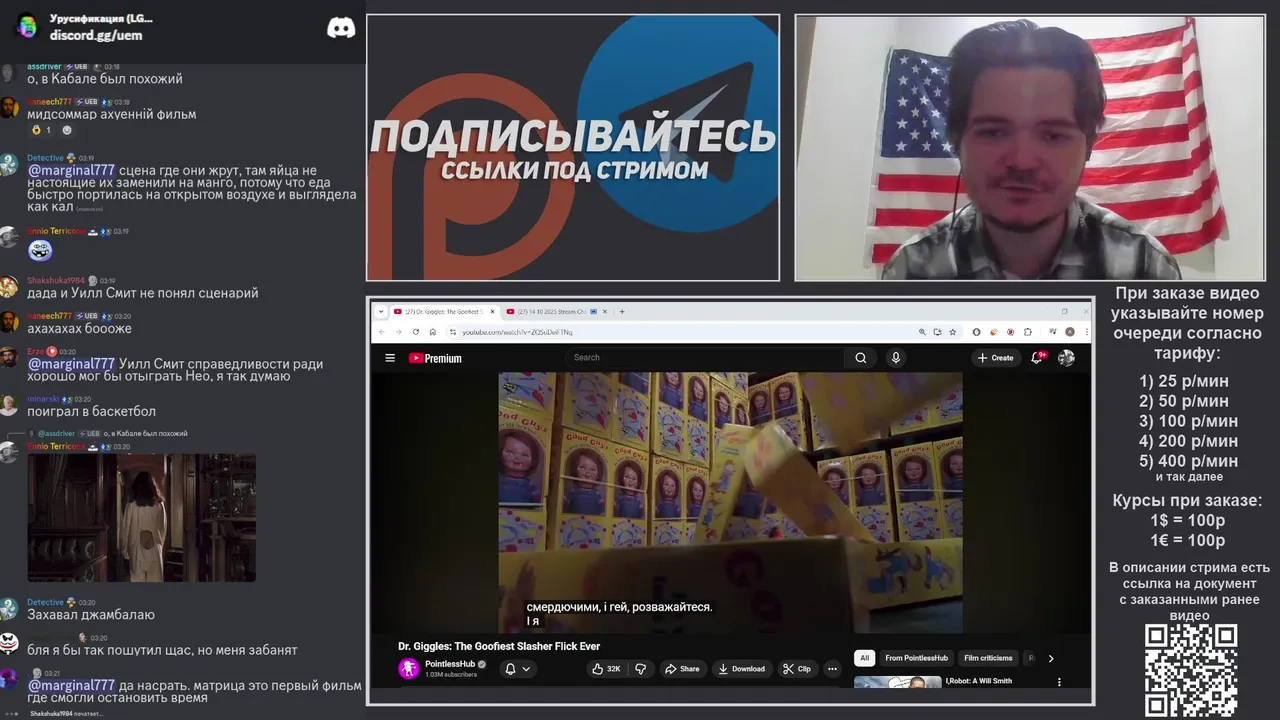Select the Film criticisms chip
The width and height of the screenshot is (1280, 720).
988,658
